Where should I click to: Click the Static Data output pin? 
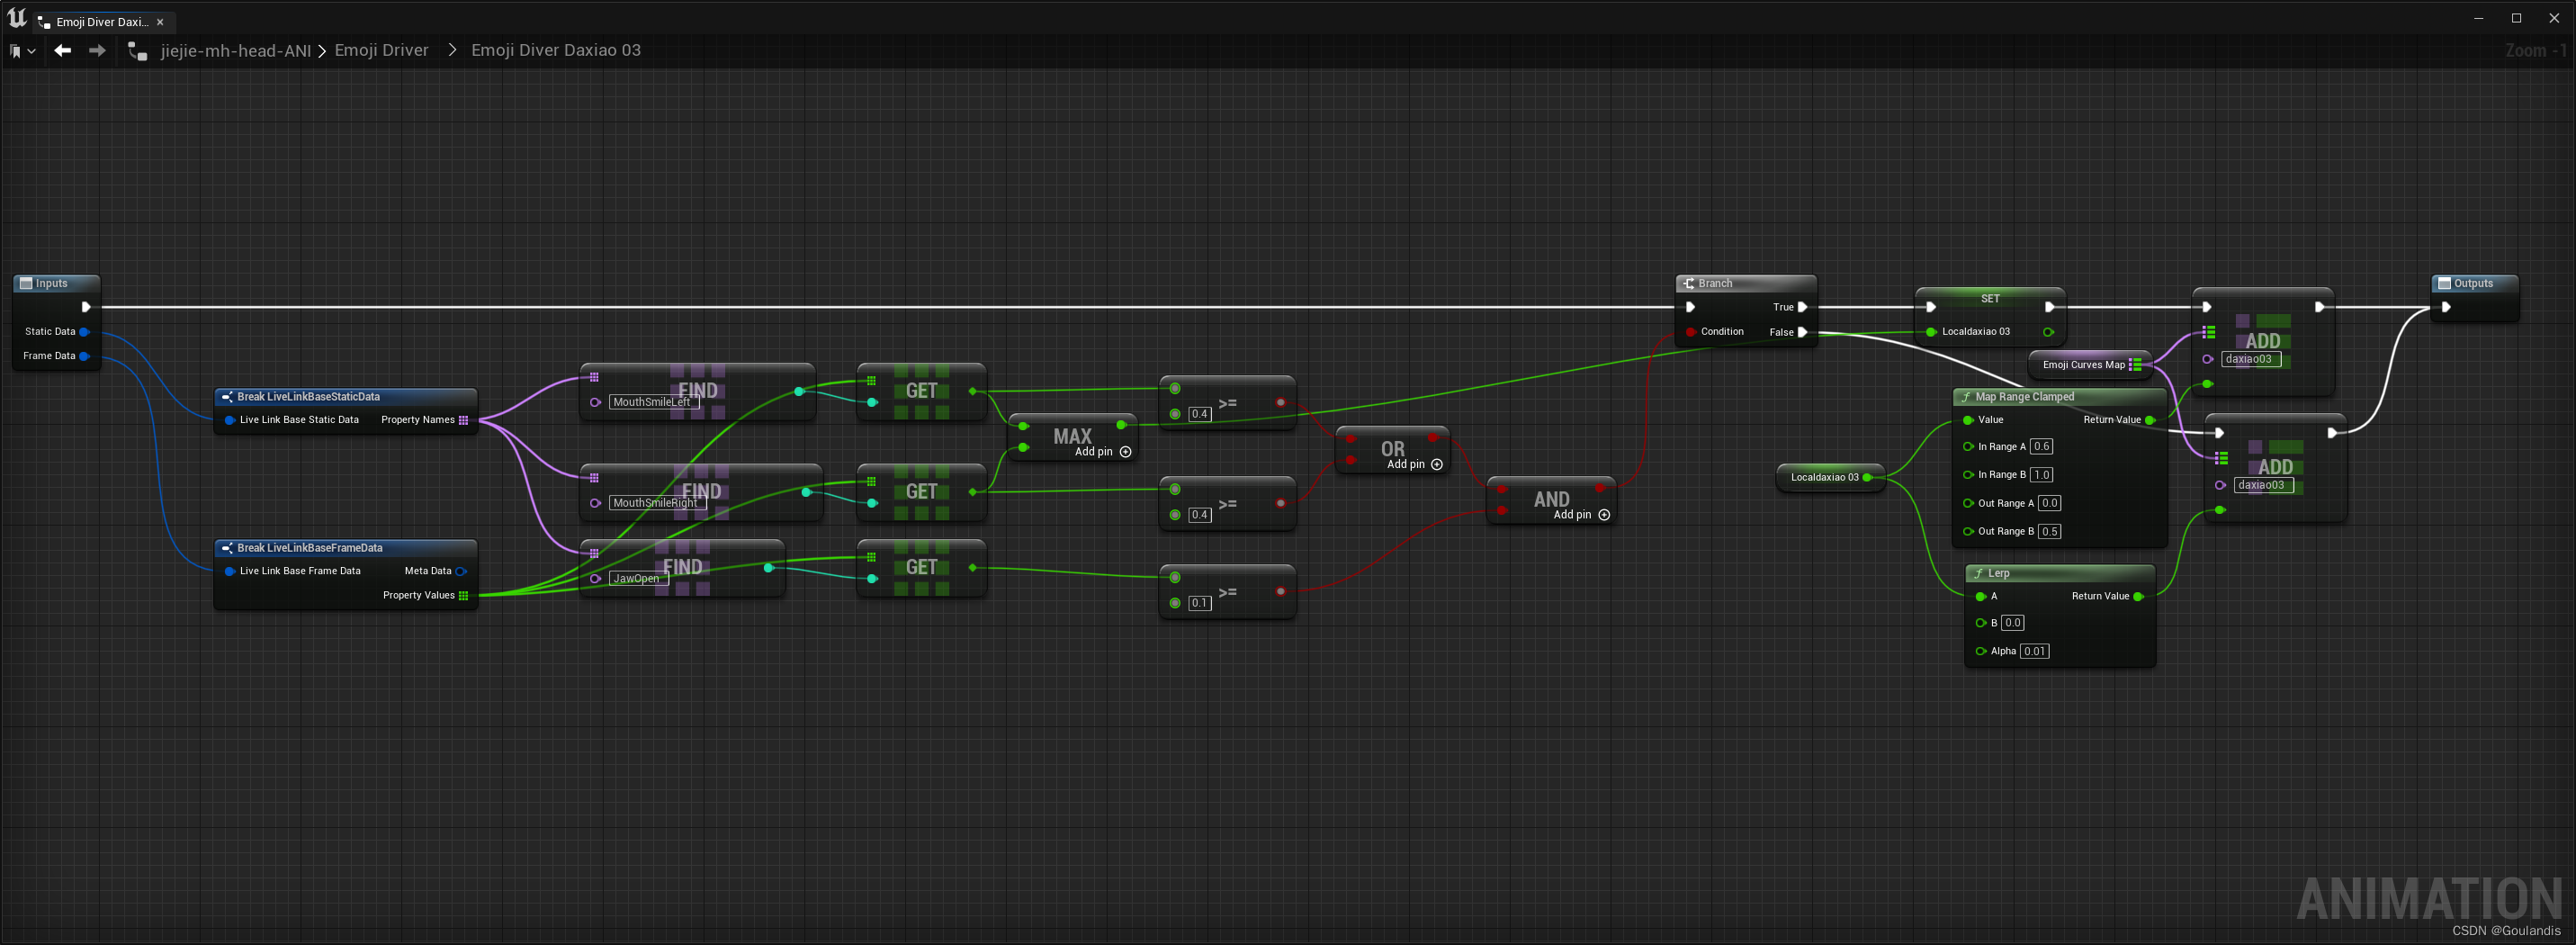[84, 332]
